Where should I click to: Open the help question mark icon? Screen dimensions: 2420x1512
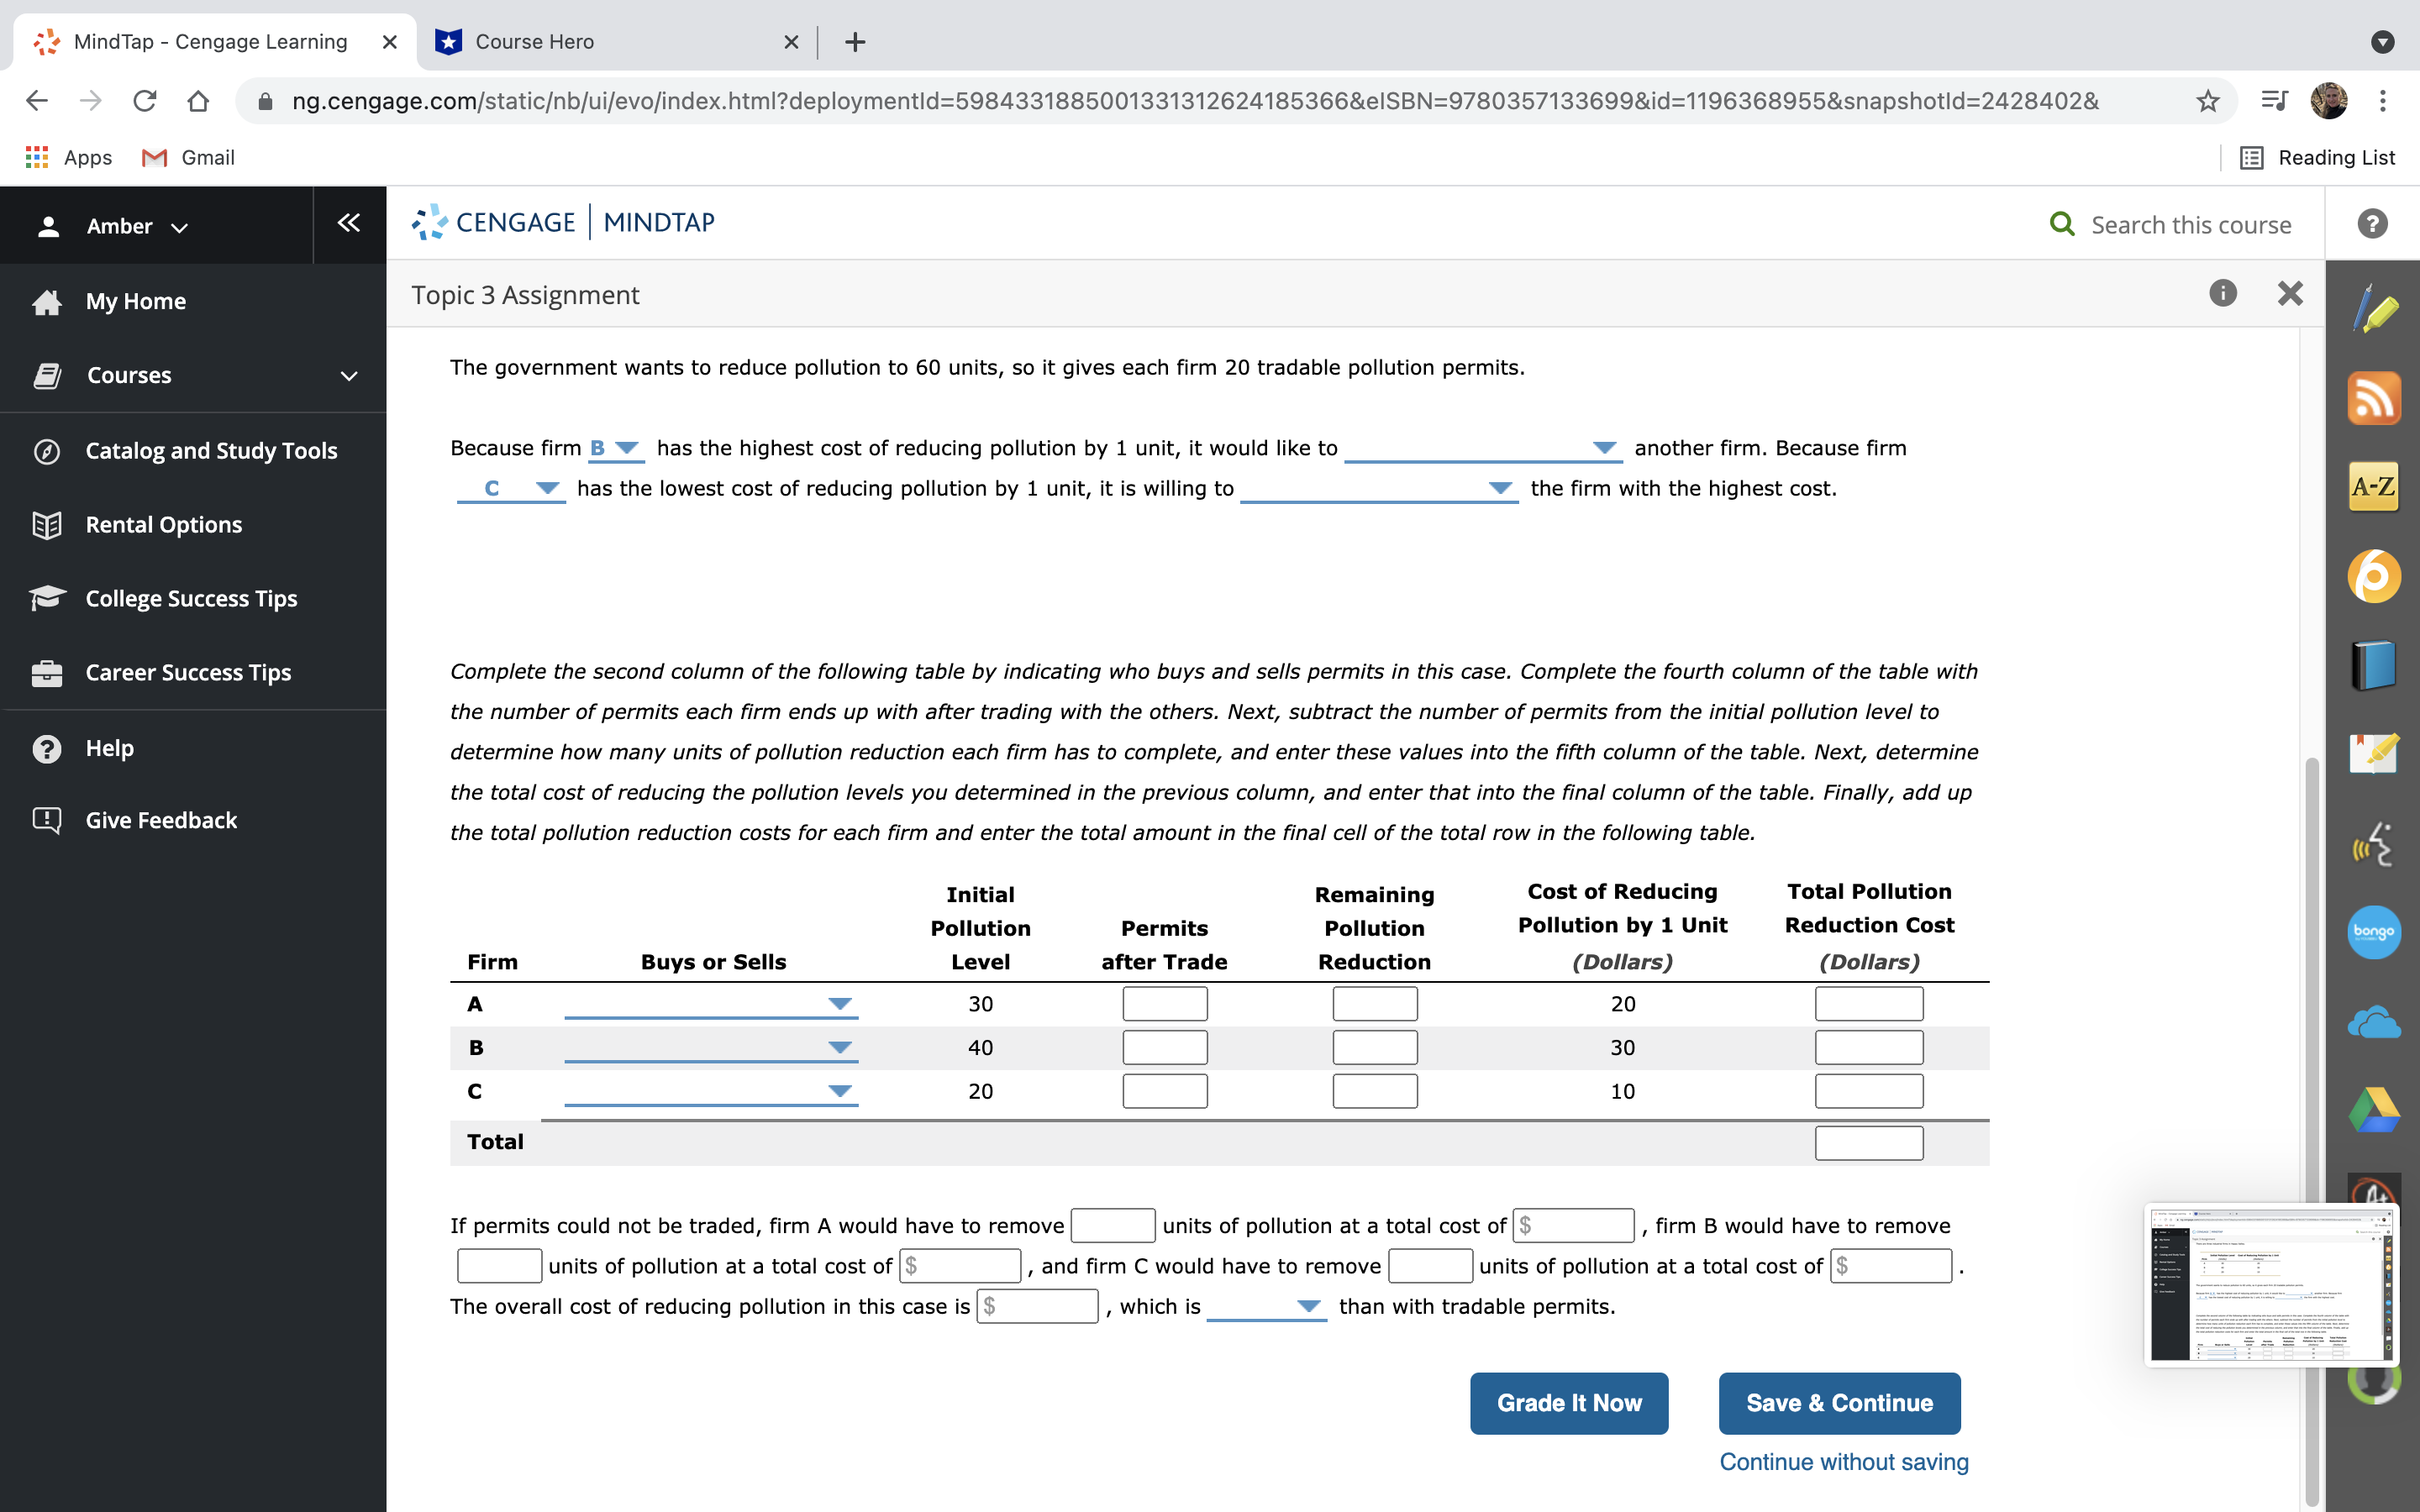(2372, 224)
